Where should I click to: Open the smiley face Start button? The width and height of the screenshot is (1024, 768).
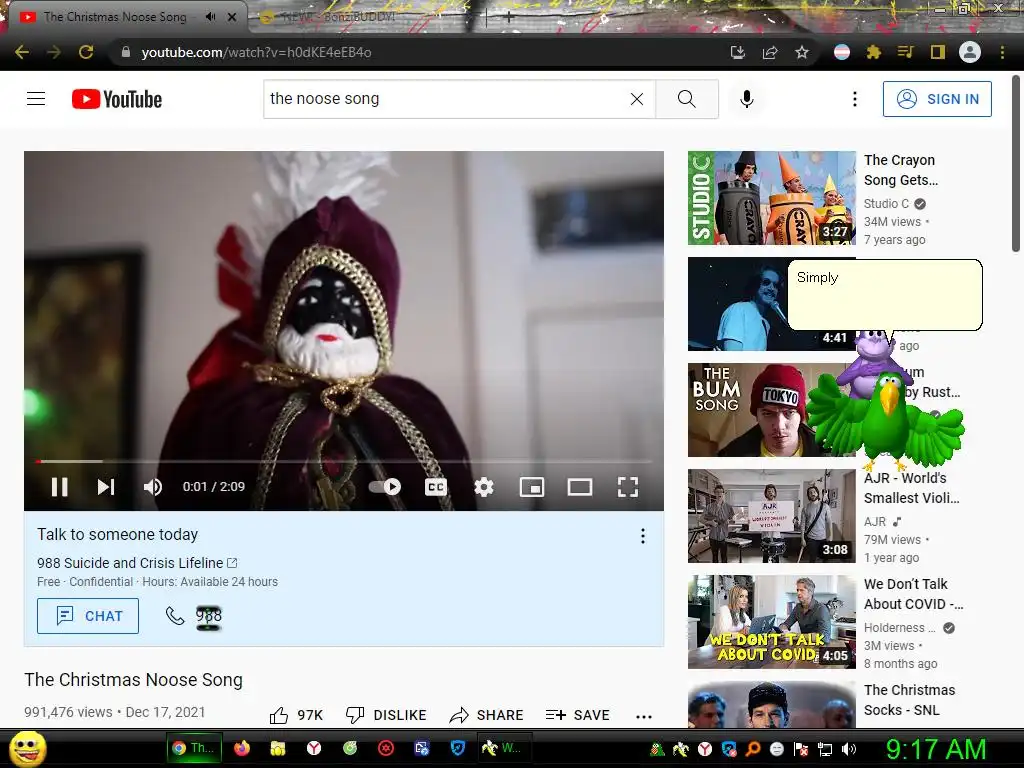click(27, 749)
